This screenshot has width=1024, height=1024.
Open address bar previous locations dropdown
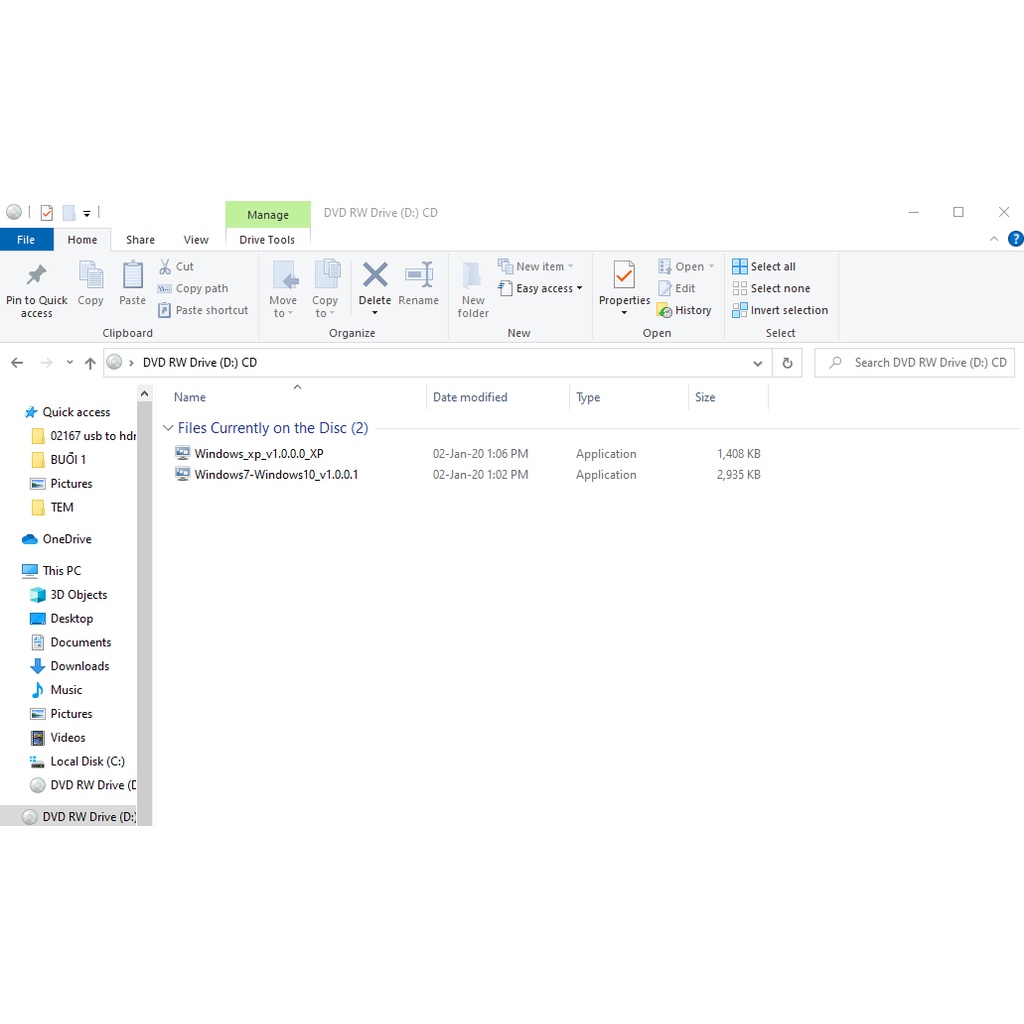click(757, 363)
